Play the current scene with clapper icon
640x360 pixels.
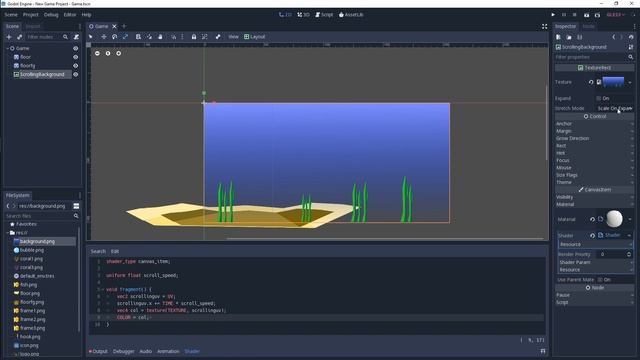click(x=587, y=15)
